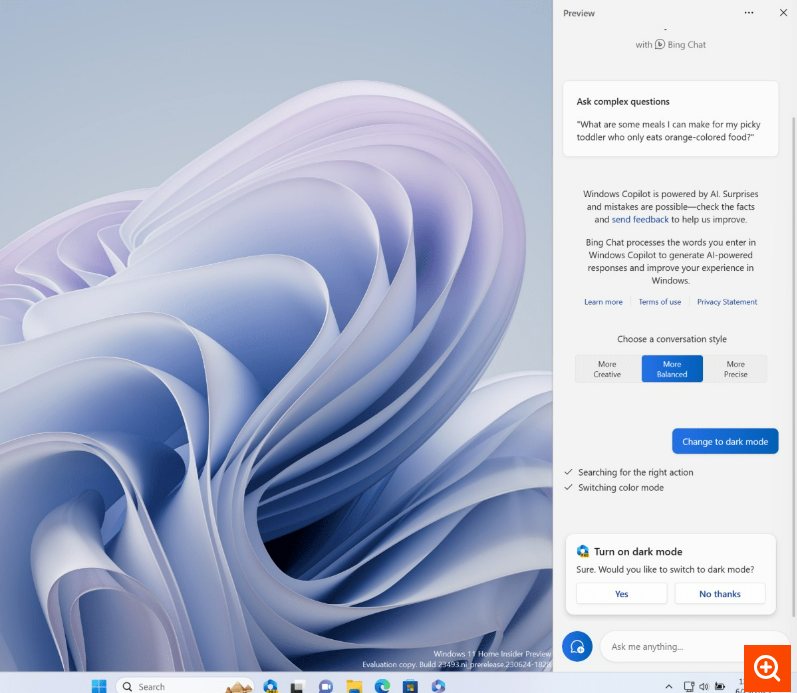The width and height of the screenshot is (797, 693).
Task: Click the Switching color mode status
Action: (621, 487)
